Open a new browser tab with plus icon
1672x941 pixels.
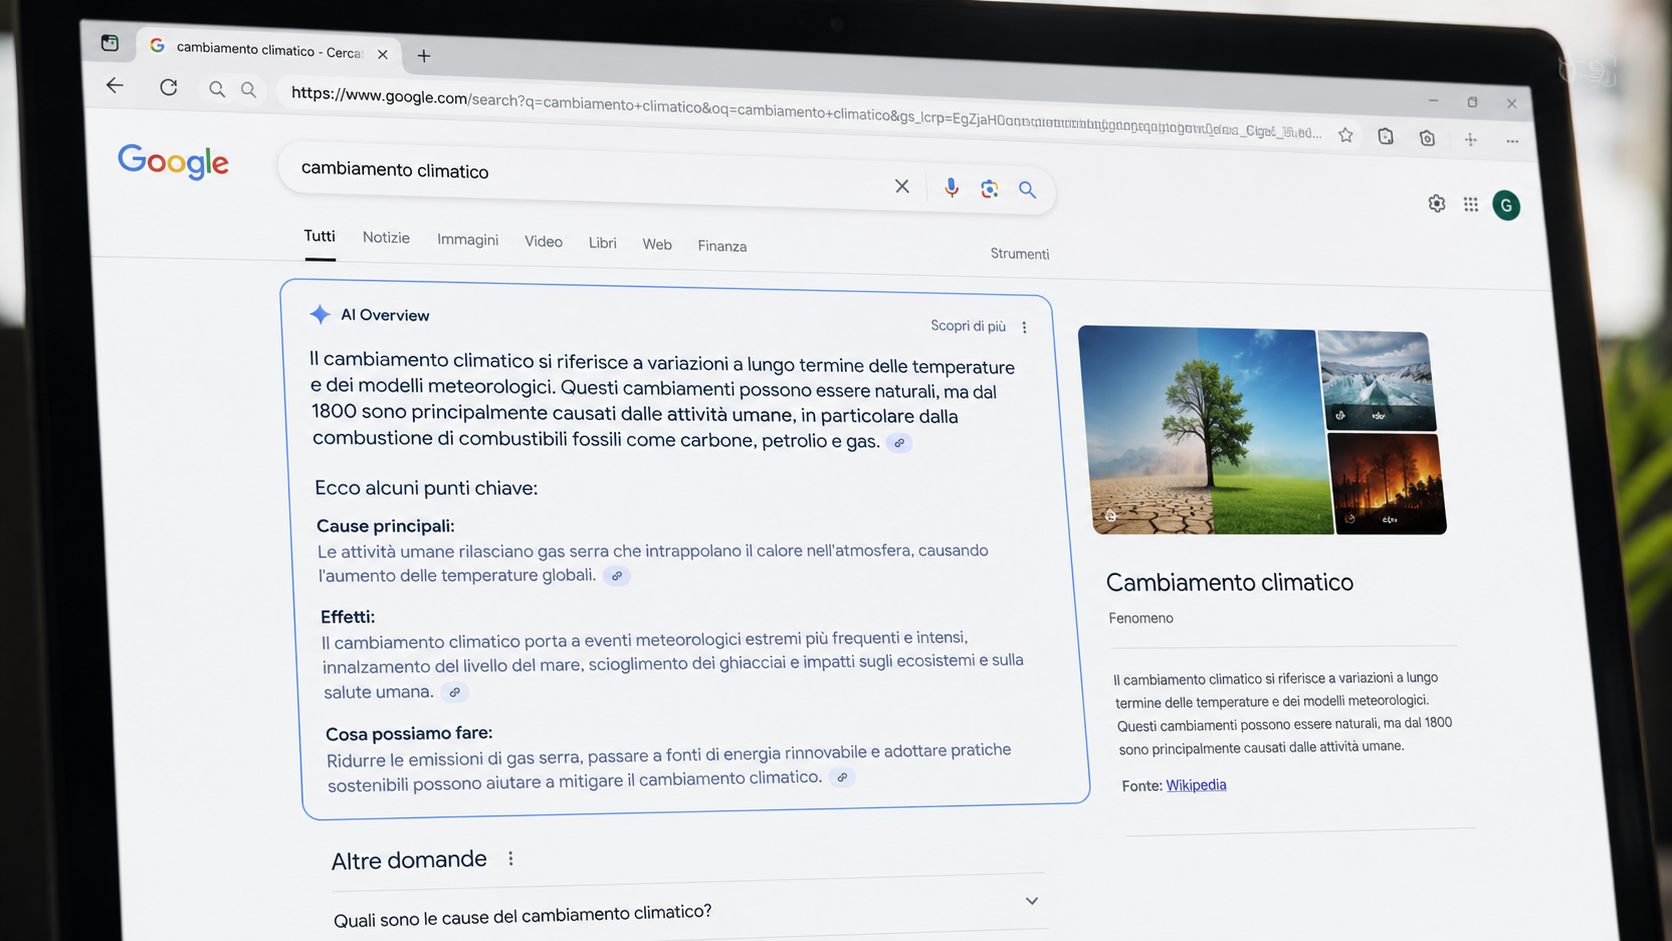coord(424,56)
